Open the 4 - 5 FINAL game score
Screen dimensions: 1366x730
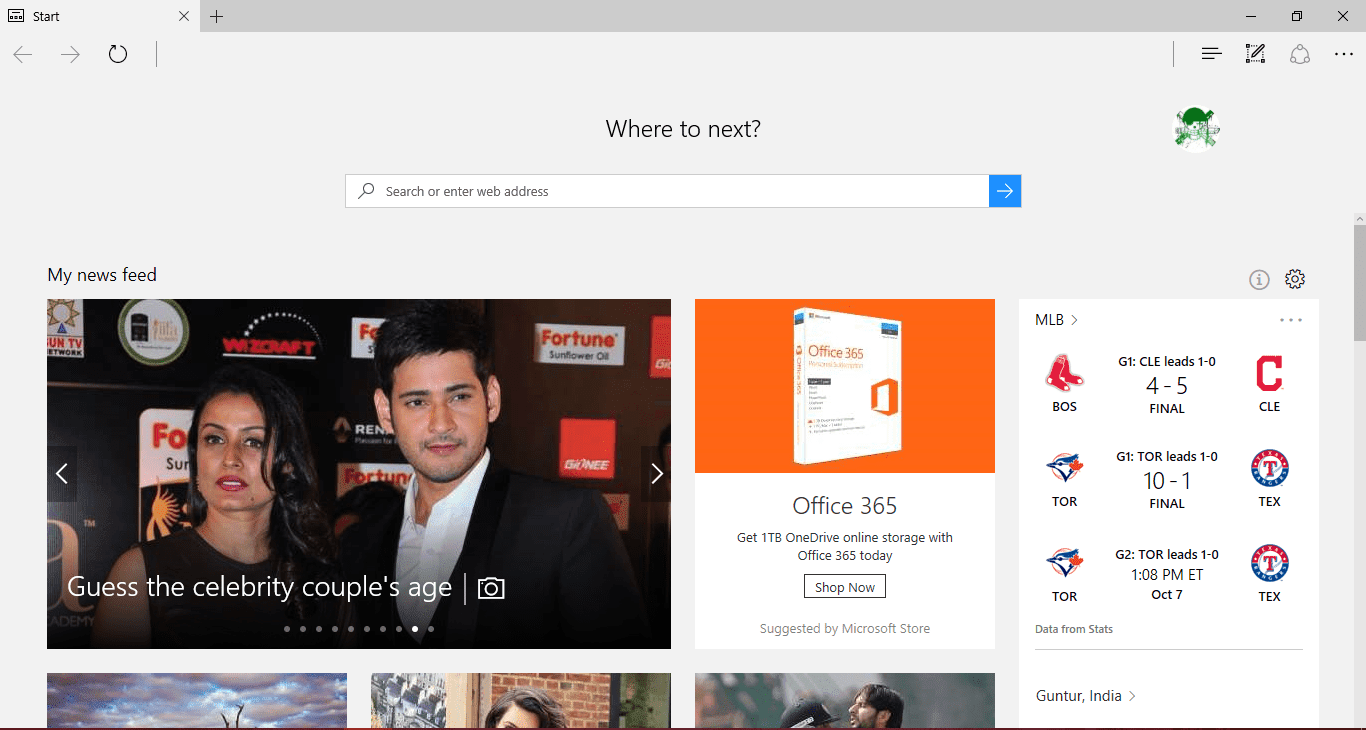click(x=1167, y=394)
